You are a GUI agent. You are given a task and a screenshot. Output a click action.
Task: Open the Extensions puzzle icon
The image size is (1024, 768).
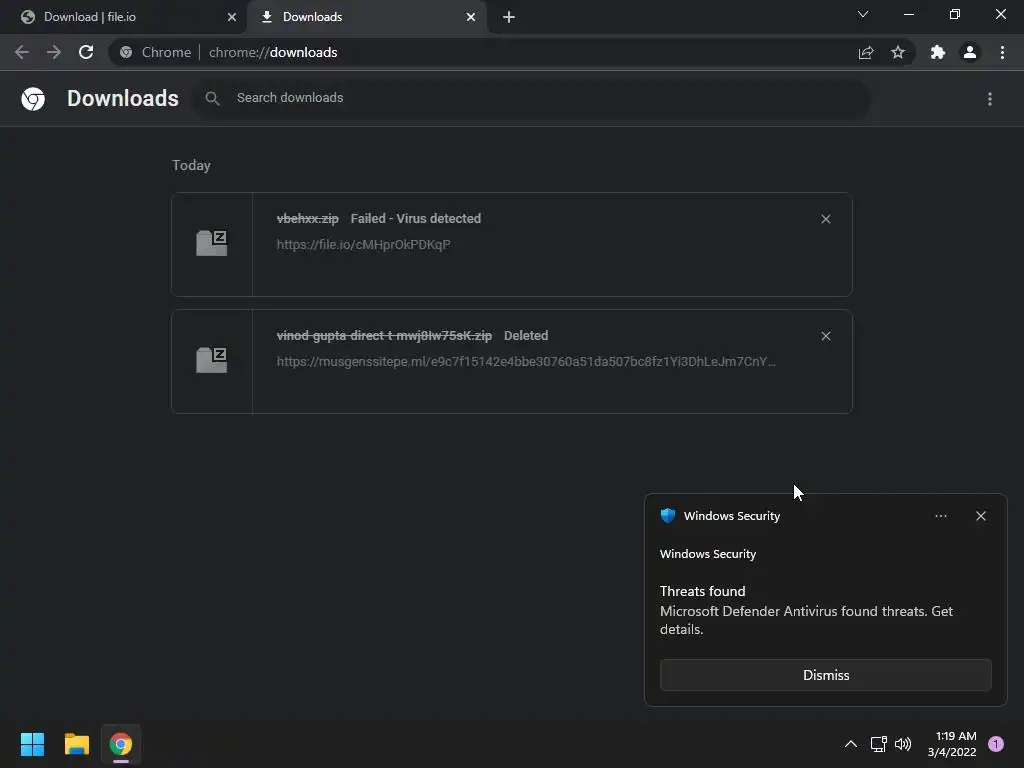(x=938, y=52)
